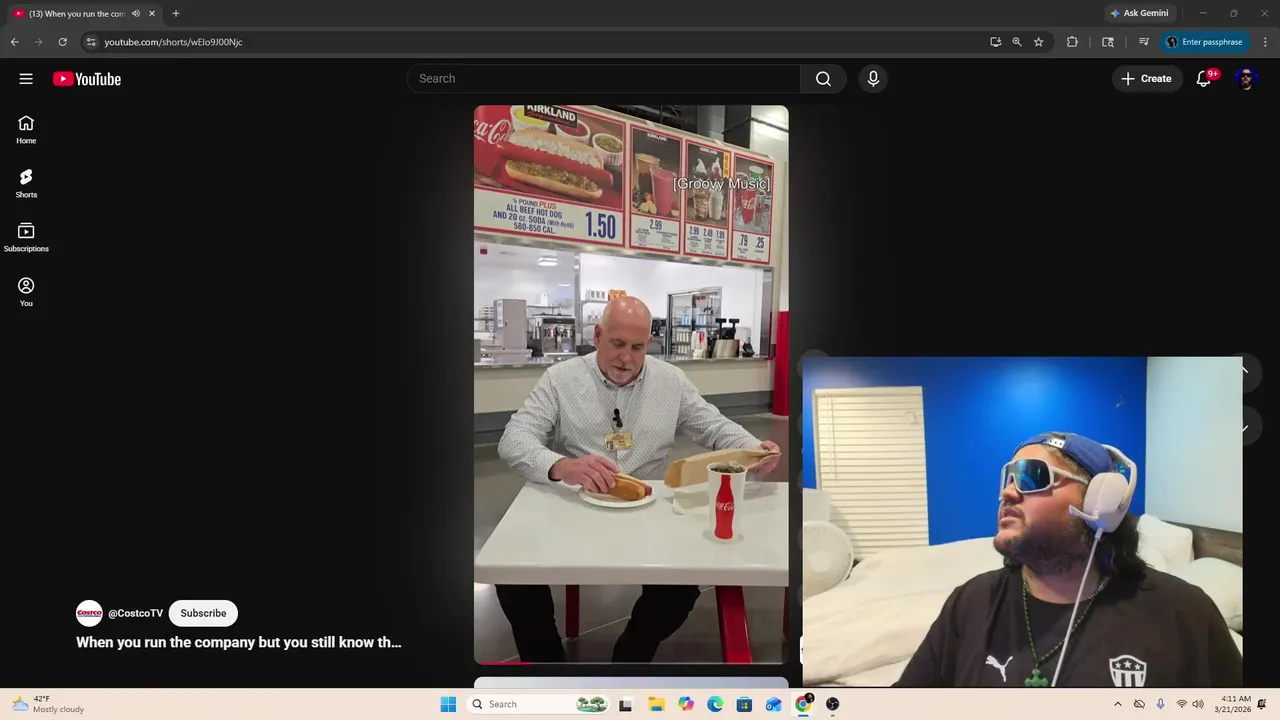1280x720 pixels.
Task: Open the volume control in the tray
Action: [x=1198, y=704]
